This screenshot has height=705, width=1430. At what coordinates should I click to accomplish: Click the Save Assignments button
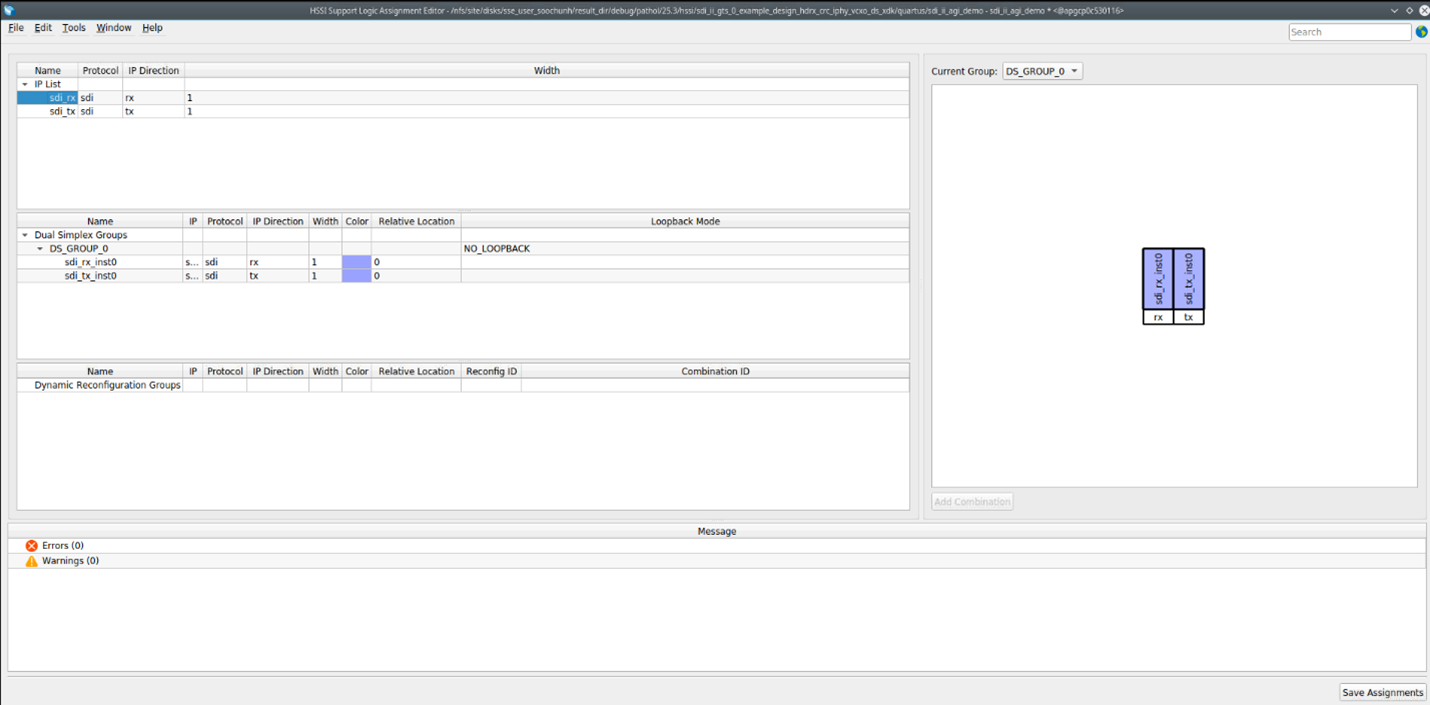(1382, 692)
